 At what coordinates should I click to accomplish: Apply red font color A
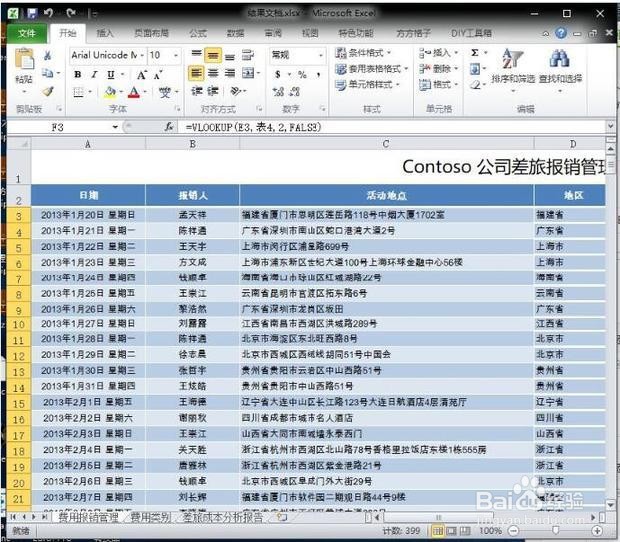134,92
